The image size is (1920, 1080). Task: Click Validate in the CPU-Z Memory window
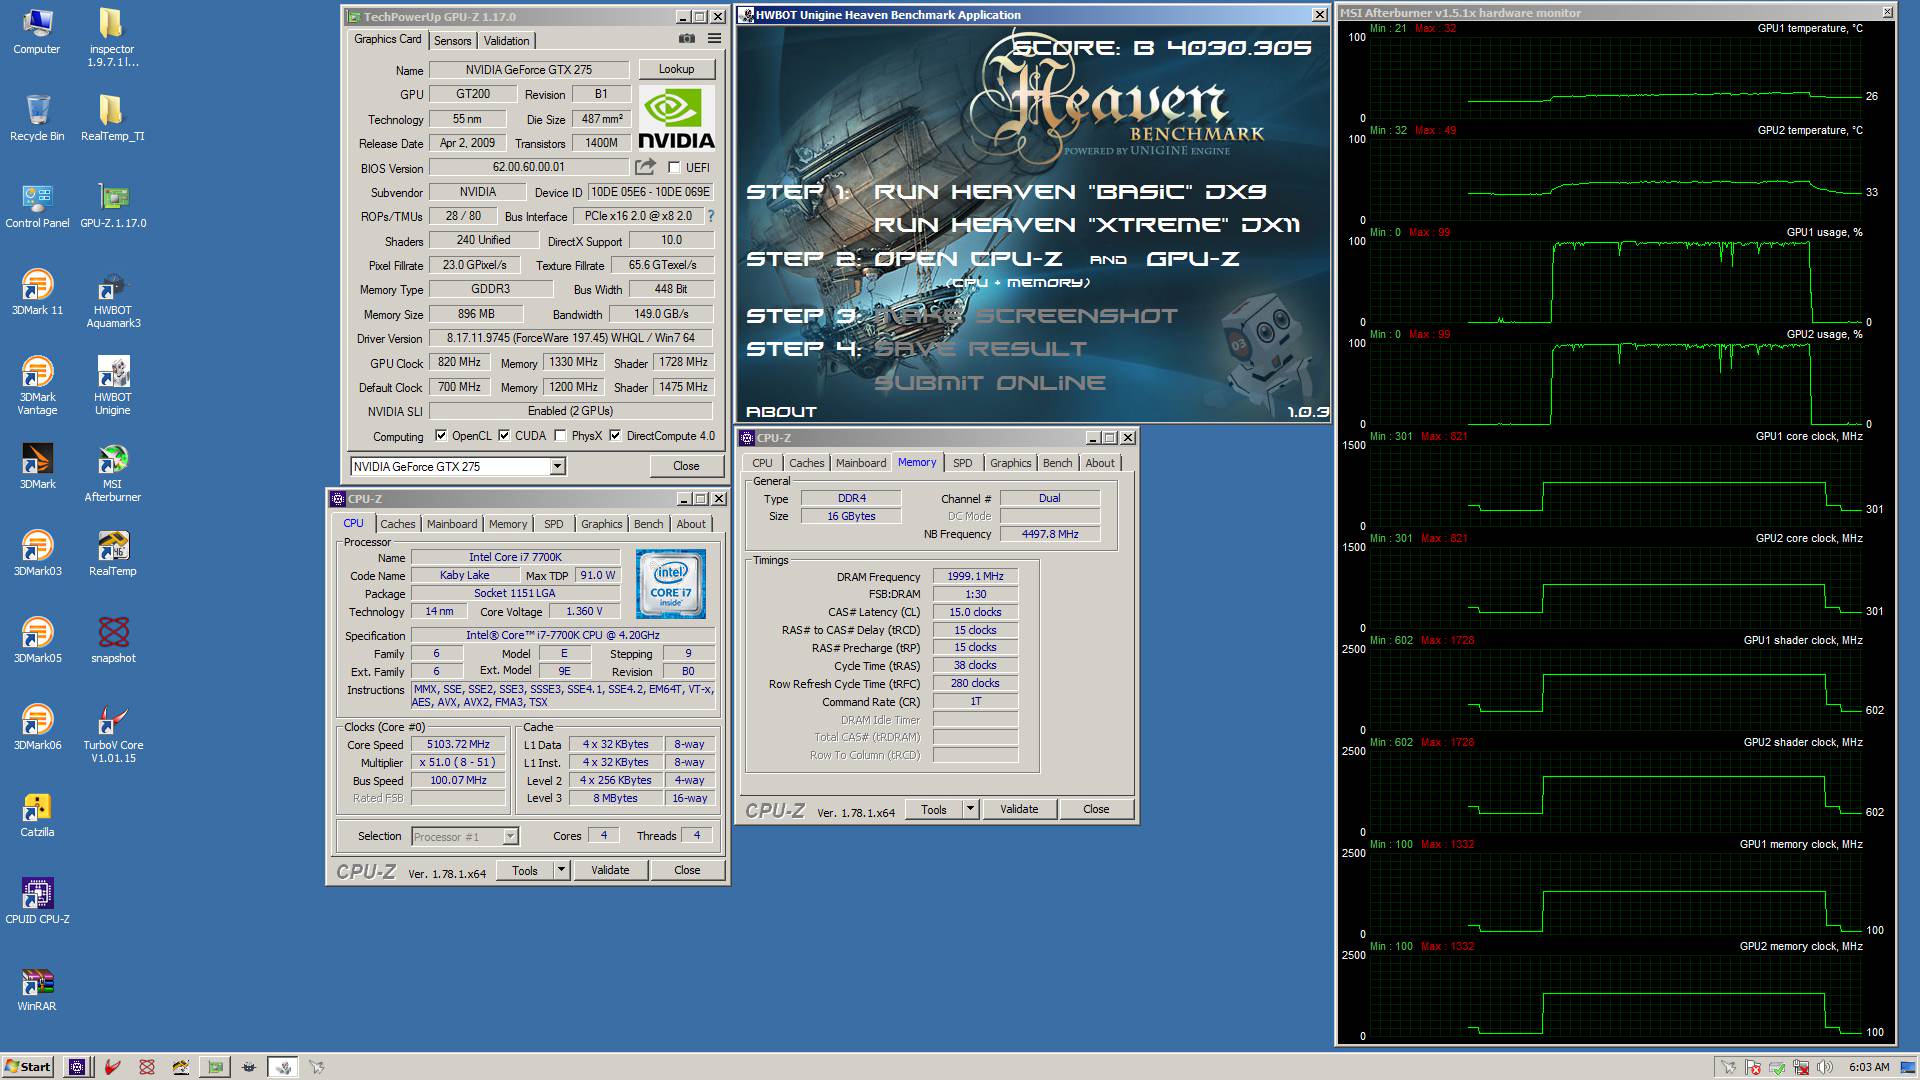coord(1019,809)
